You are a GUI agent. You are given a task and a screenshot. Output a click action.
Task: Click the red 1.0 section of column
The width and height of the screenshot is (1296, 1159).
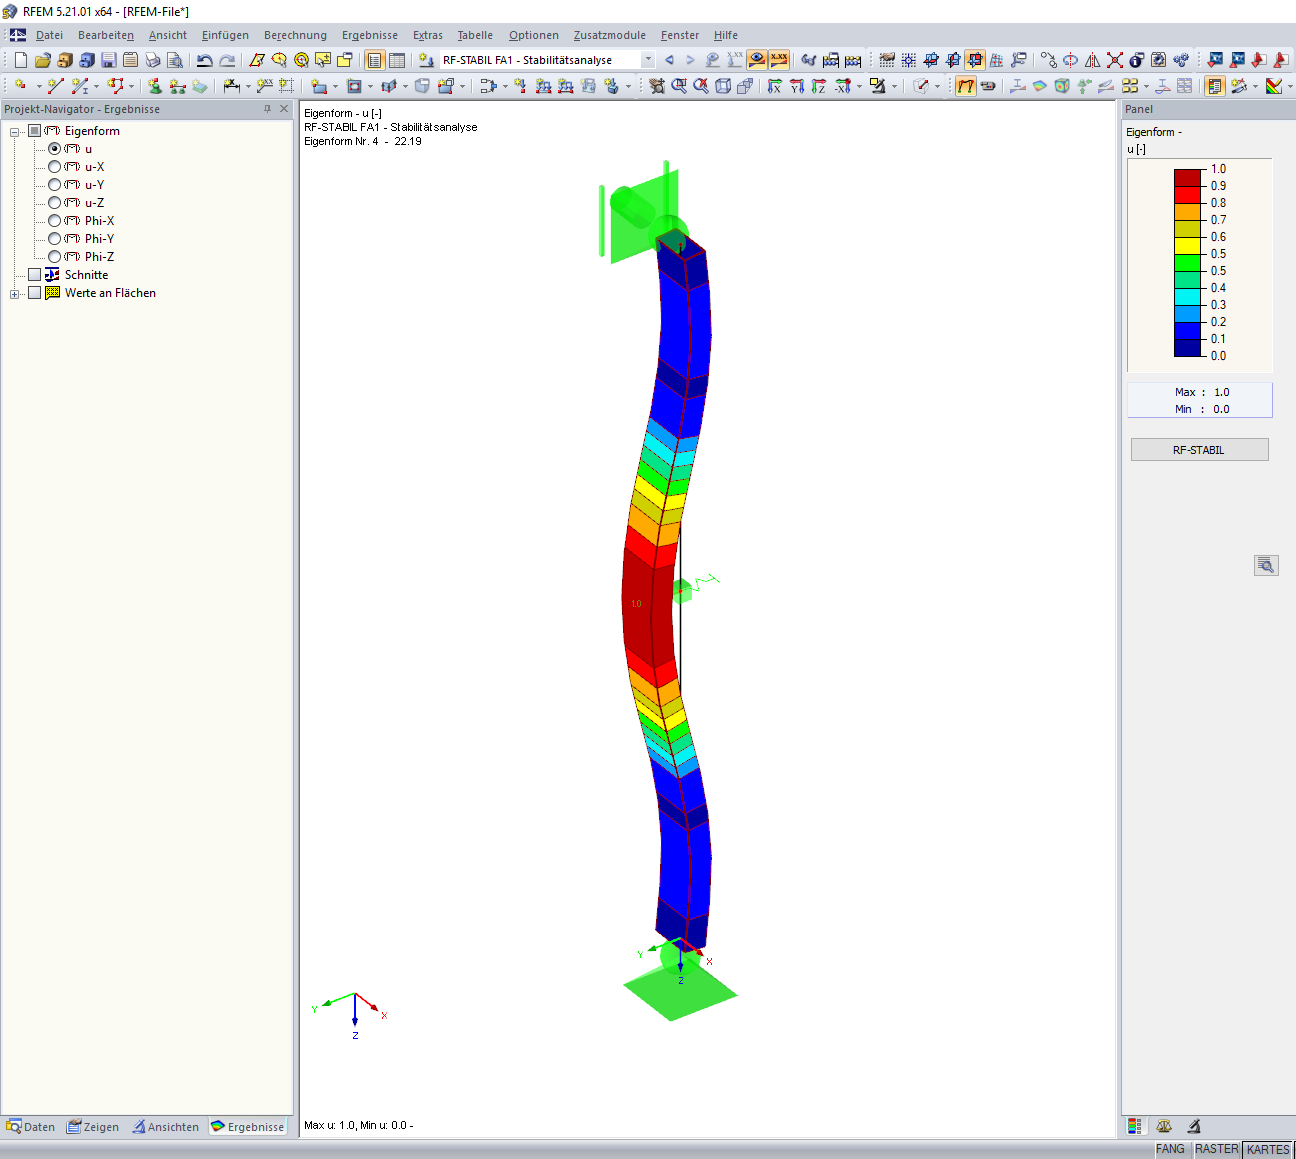click(x=650, y=605)
